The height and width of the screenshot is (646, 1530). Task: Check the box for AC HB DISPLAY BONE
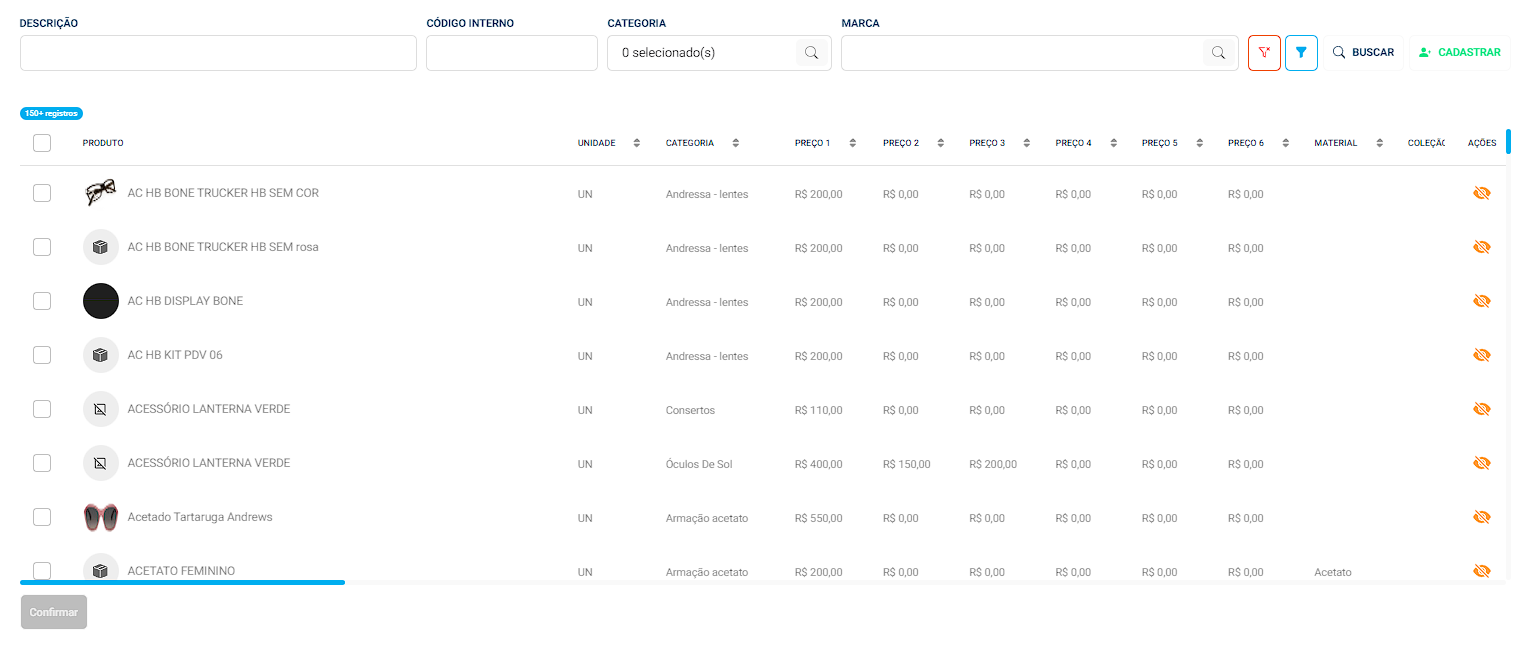[42, 301]
